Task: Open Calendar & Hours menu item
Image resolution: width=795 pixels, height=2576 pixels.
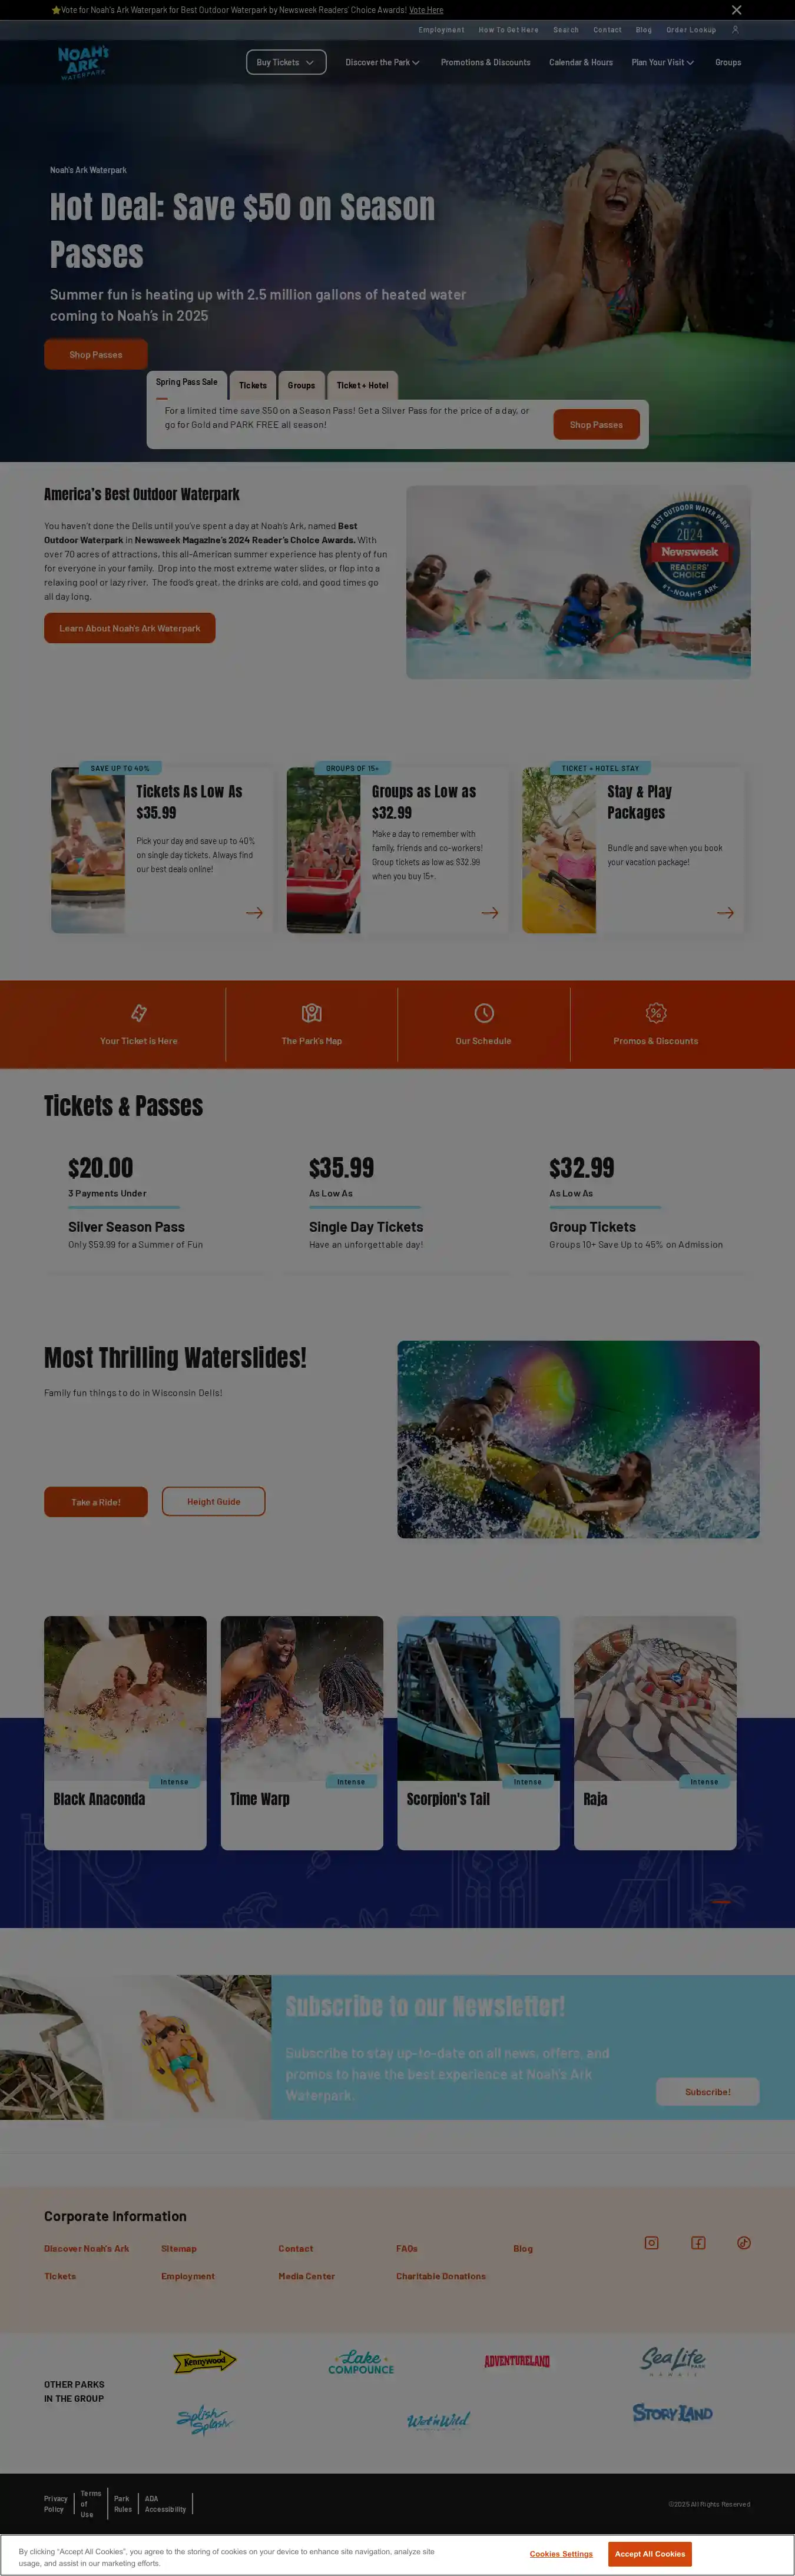Action: pyautogui.click(x=581, y=62)
